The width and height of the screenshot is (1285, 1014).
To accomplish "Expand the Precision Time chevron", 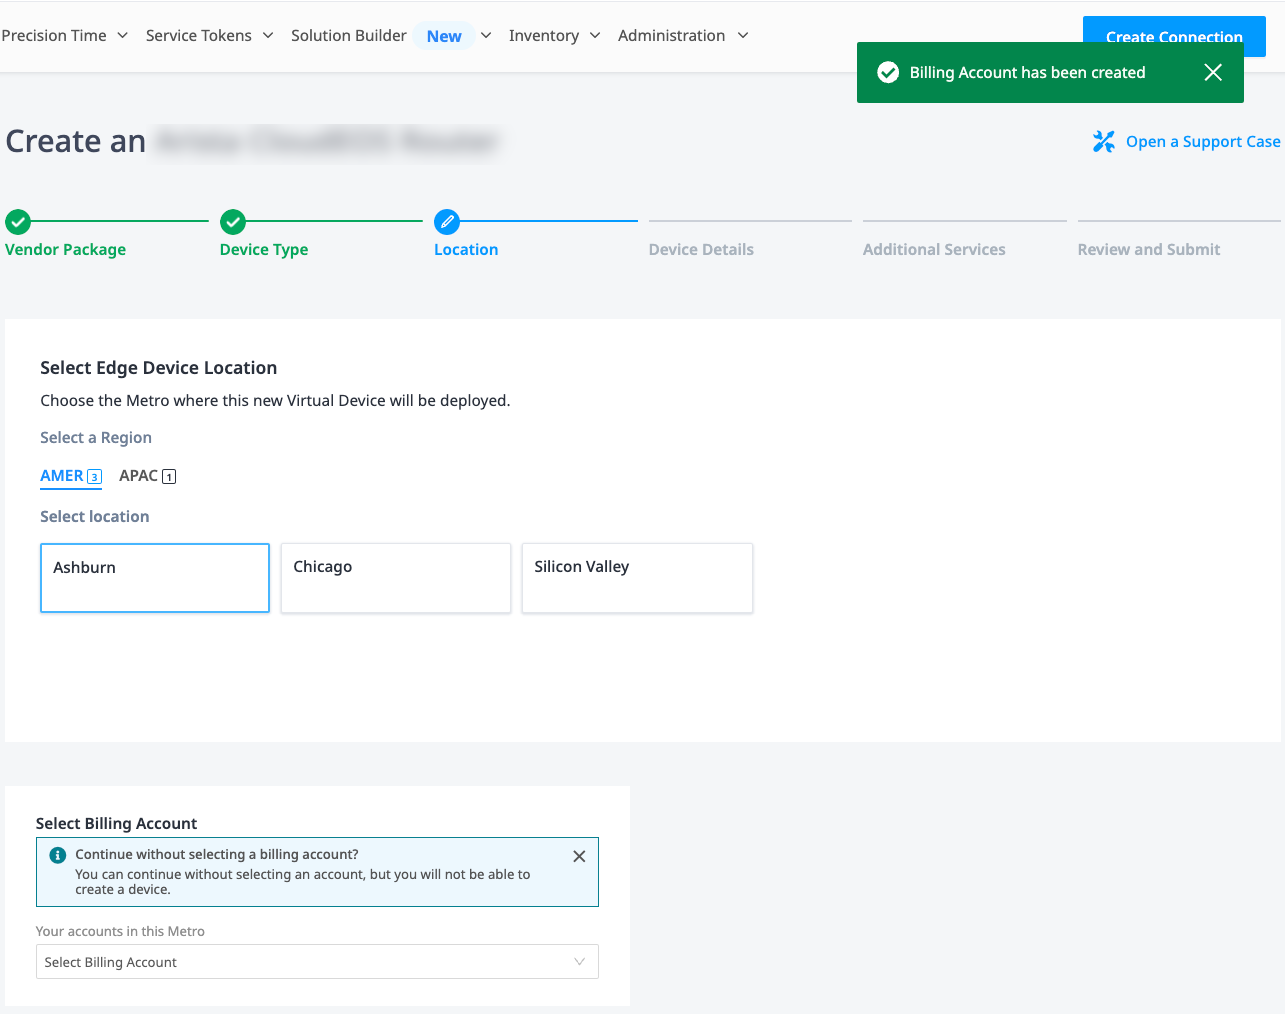I will (122, 35).
